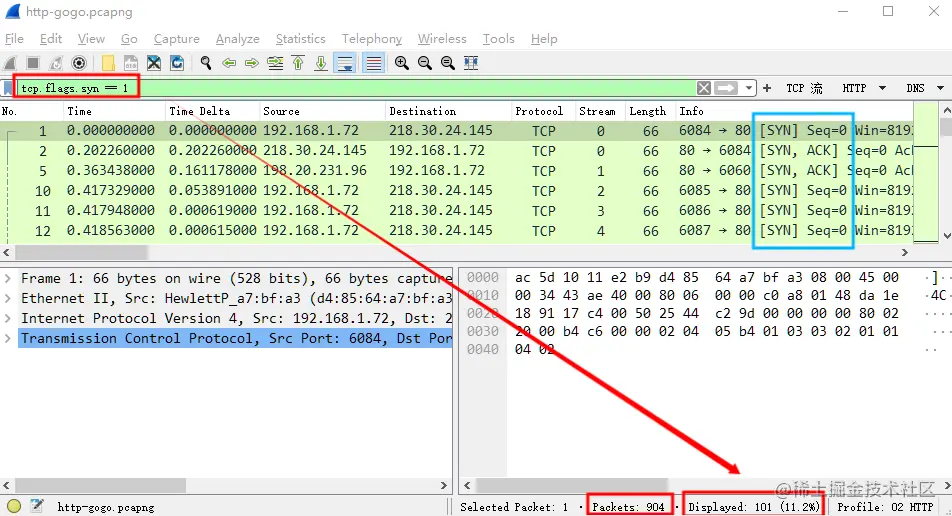Toggle auto-scroll during live capture

click(345, 63)
